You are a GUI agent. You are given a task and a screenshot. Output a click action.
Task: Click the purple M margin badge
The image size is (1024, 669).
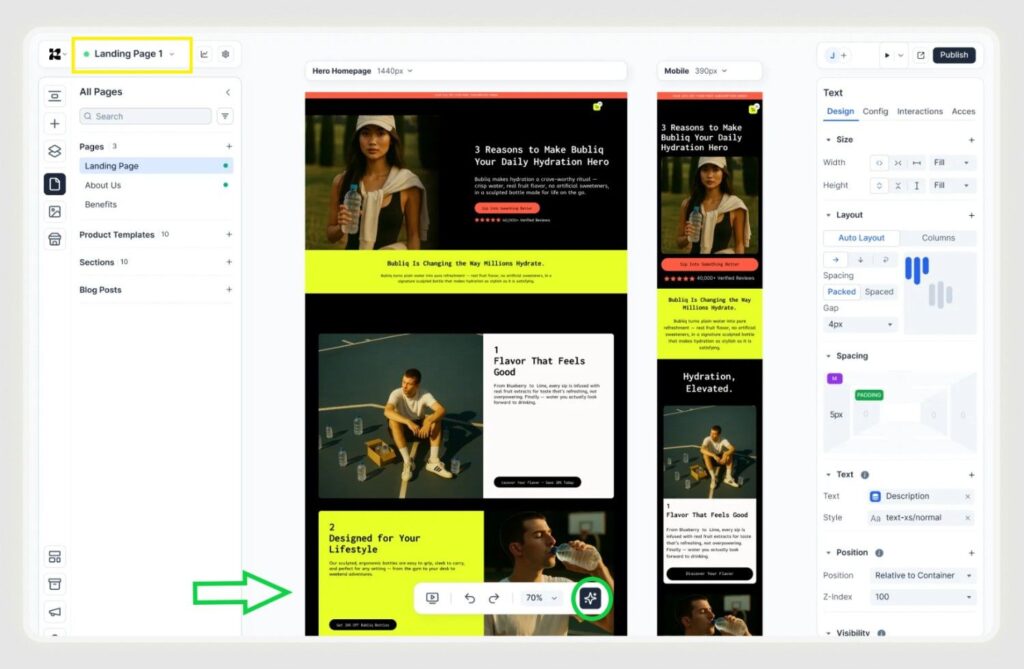click(834, 378)
